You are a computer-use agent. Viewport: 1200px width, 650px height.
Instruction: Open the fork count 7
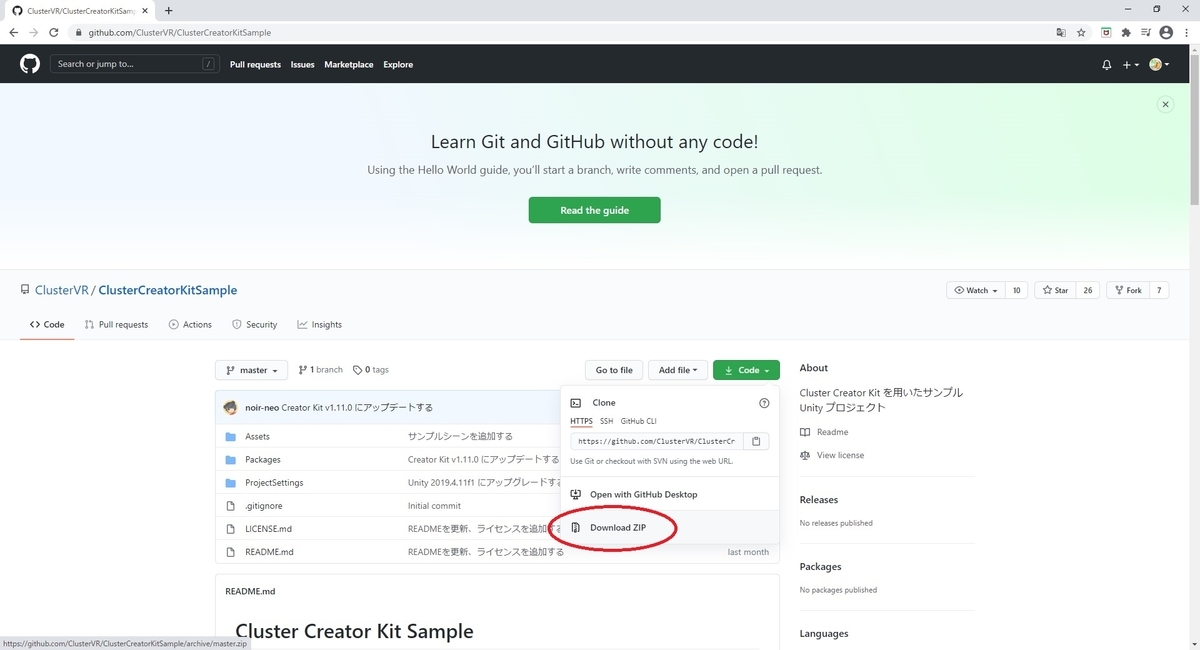click(x=1160, y=290)
